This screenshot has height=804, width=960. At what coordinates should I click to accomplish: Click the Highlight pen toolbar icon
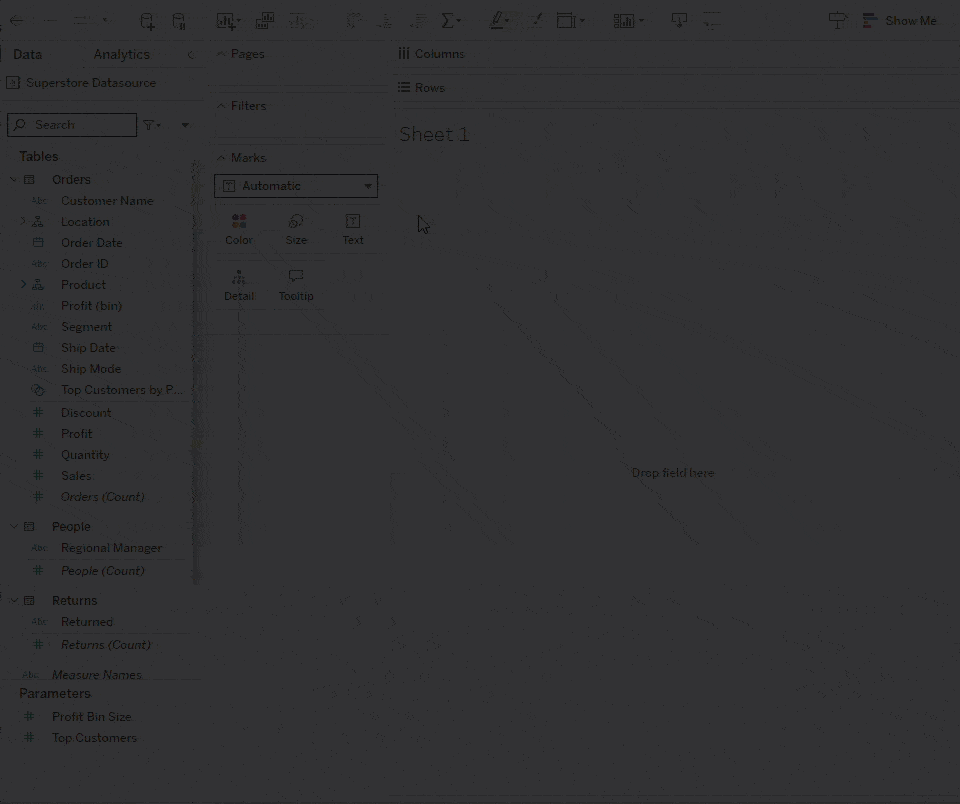498,21
